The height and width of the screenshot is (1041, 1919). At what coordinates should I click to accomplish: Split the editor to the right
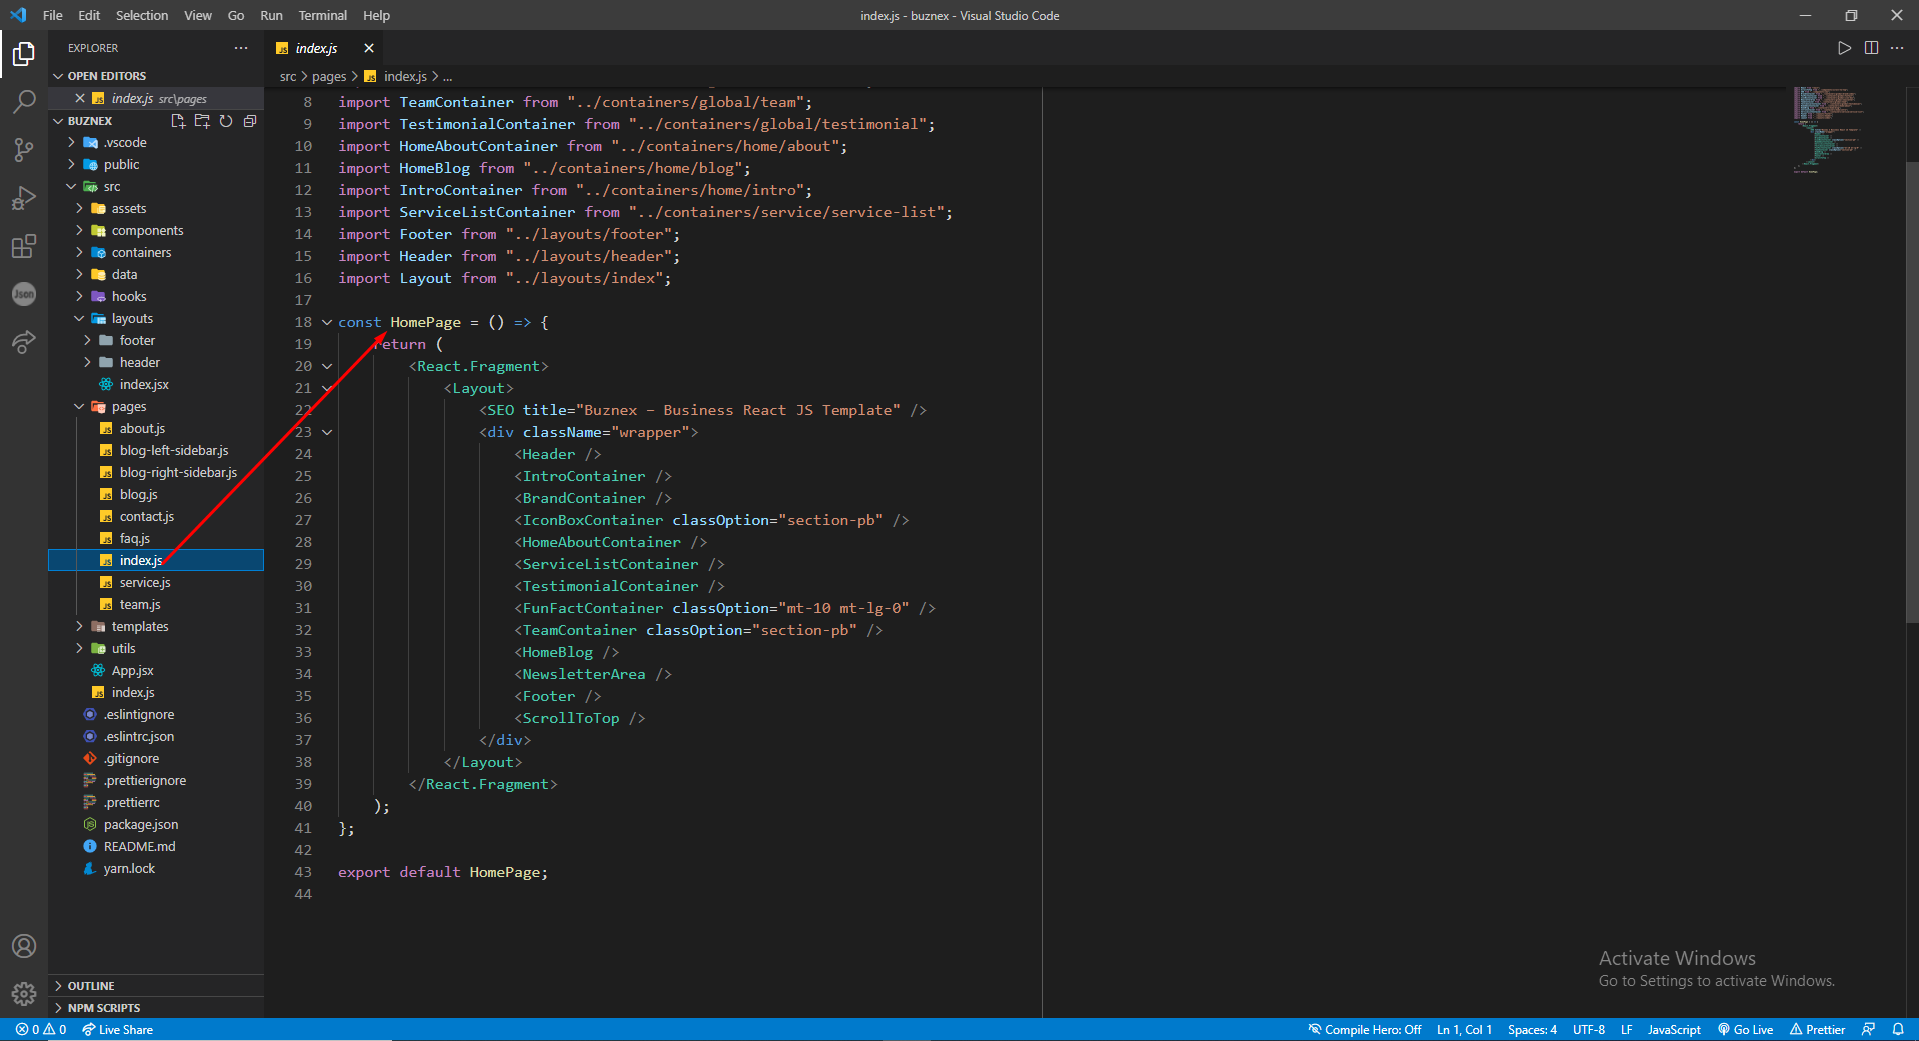1871,48
